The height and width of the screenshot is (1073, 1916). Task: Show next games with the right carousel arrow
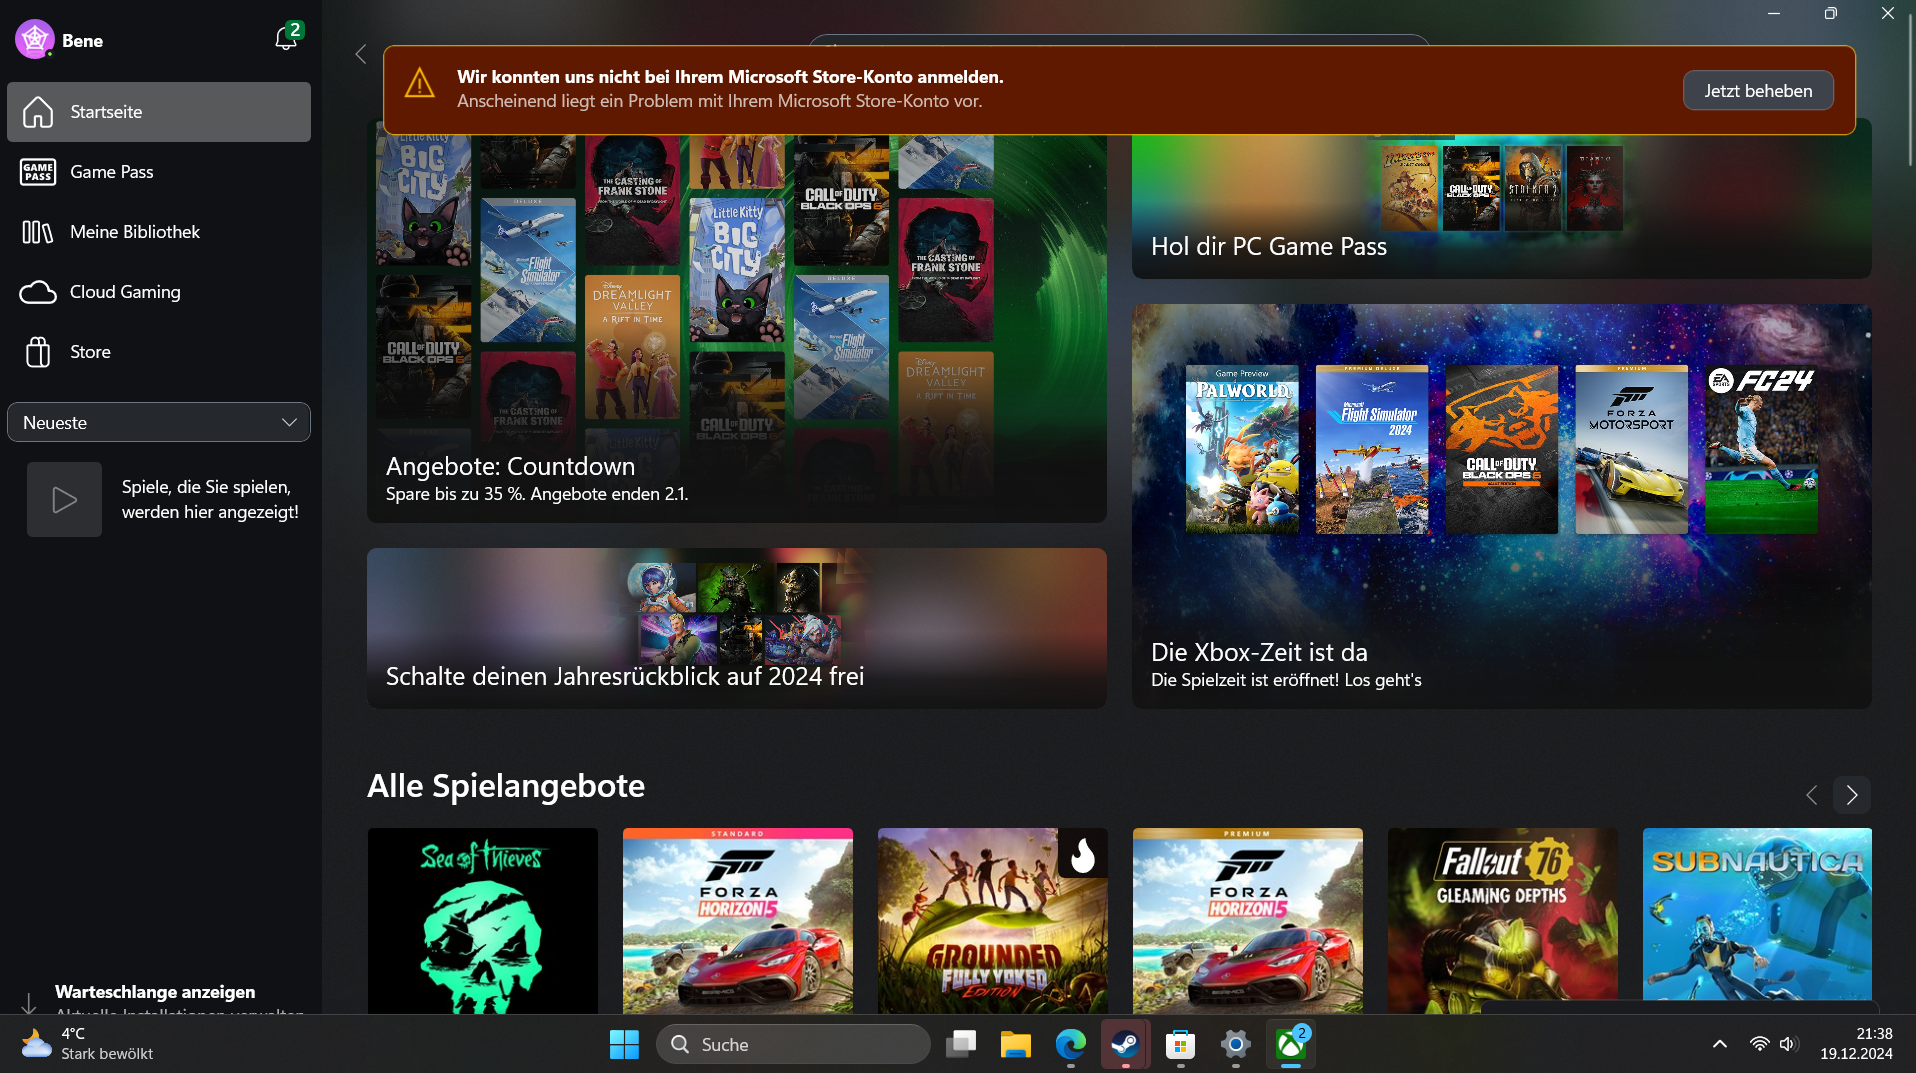click(x=1852, y=795)
